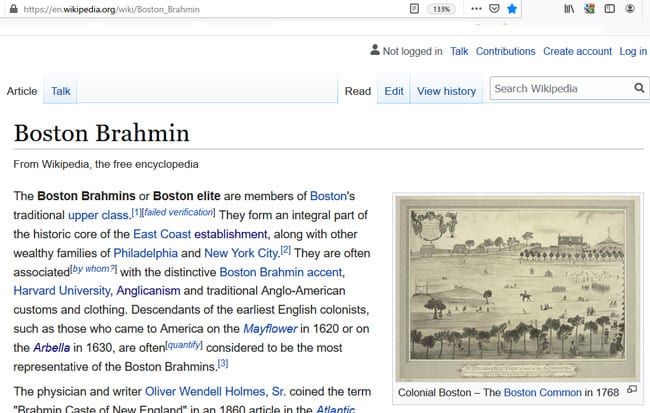Screen dimensions: 650x413
Task: Click 'From Wikipedia, the free encyclopedia' text
Action: (106, 165)
